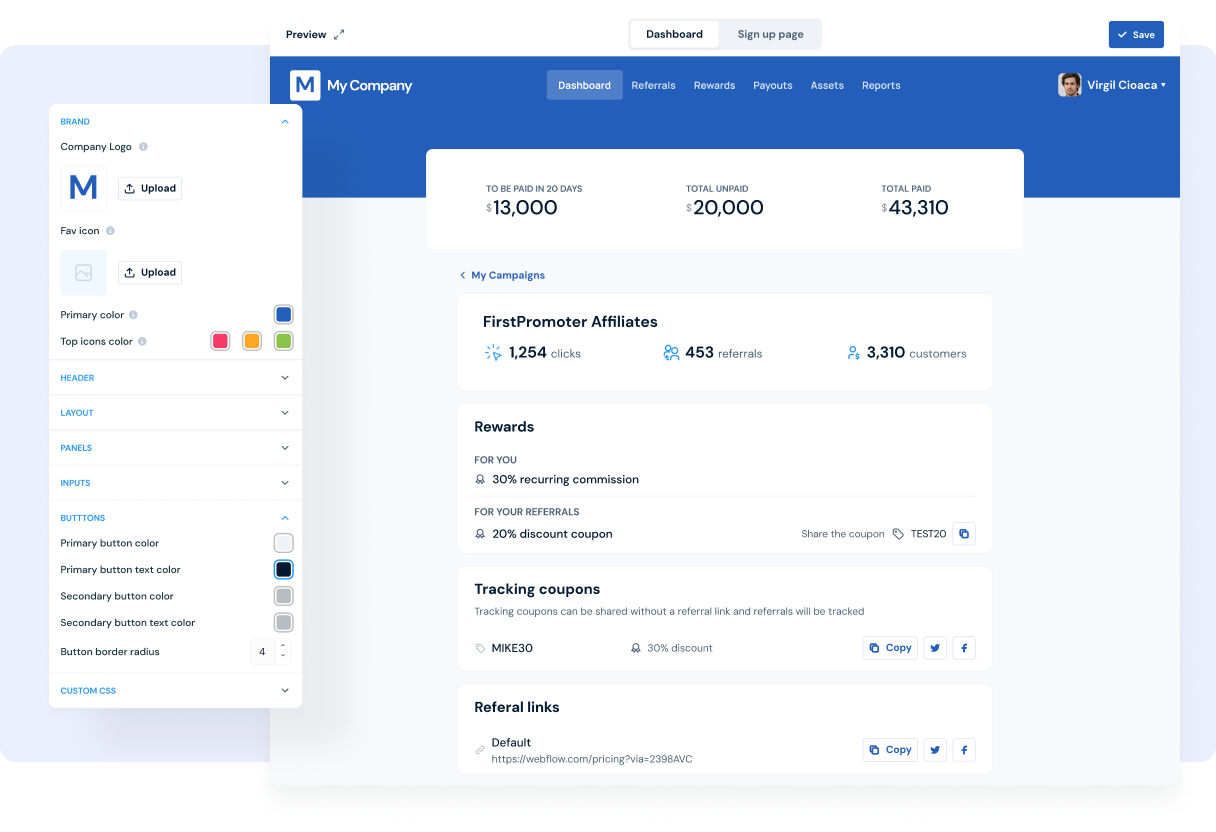
Task: Open the Primary button color swatch
Action: coord(284,543)
